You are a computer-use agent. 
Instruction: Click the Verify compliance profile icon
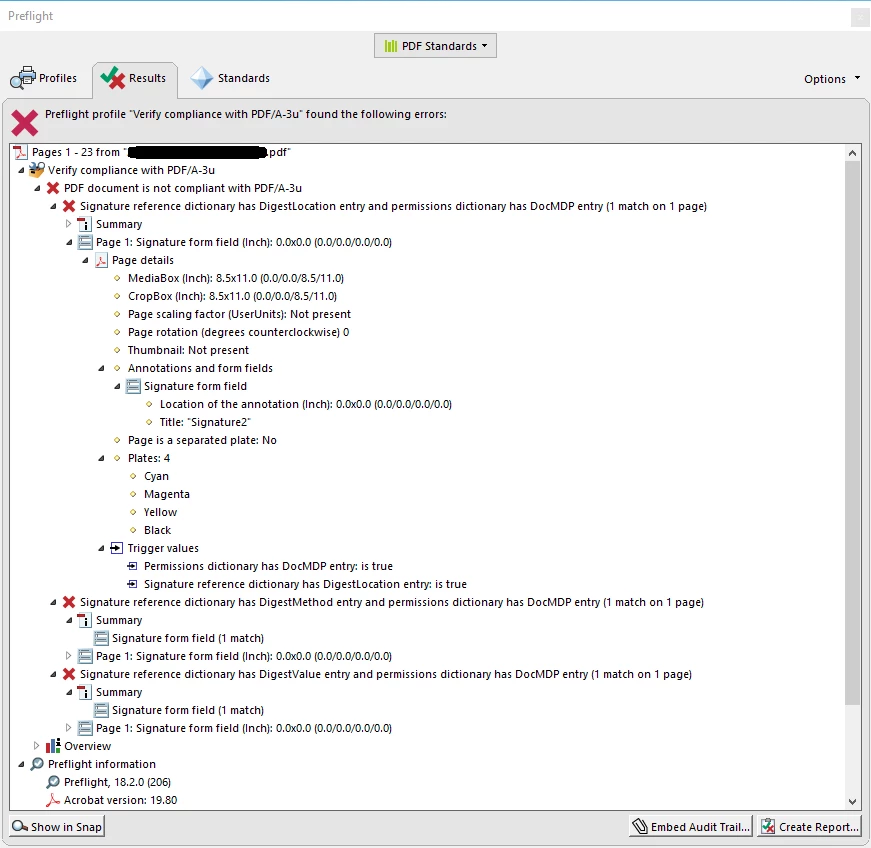point(37,169)
